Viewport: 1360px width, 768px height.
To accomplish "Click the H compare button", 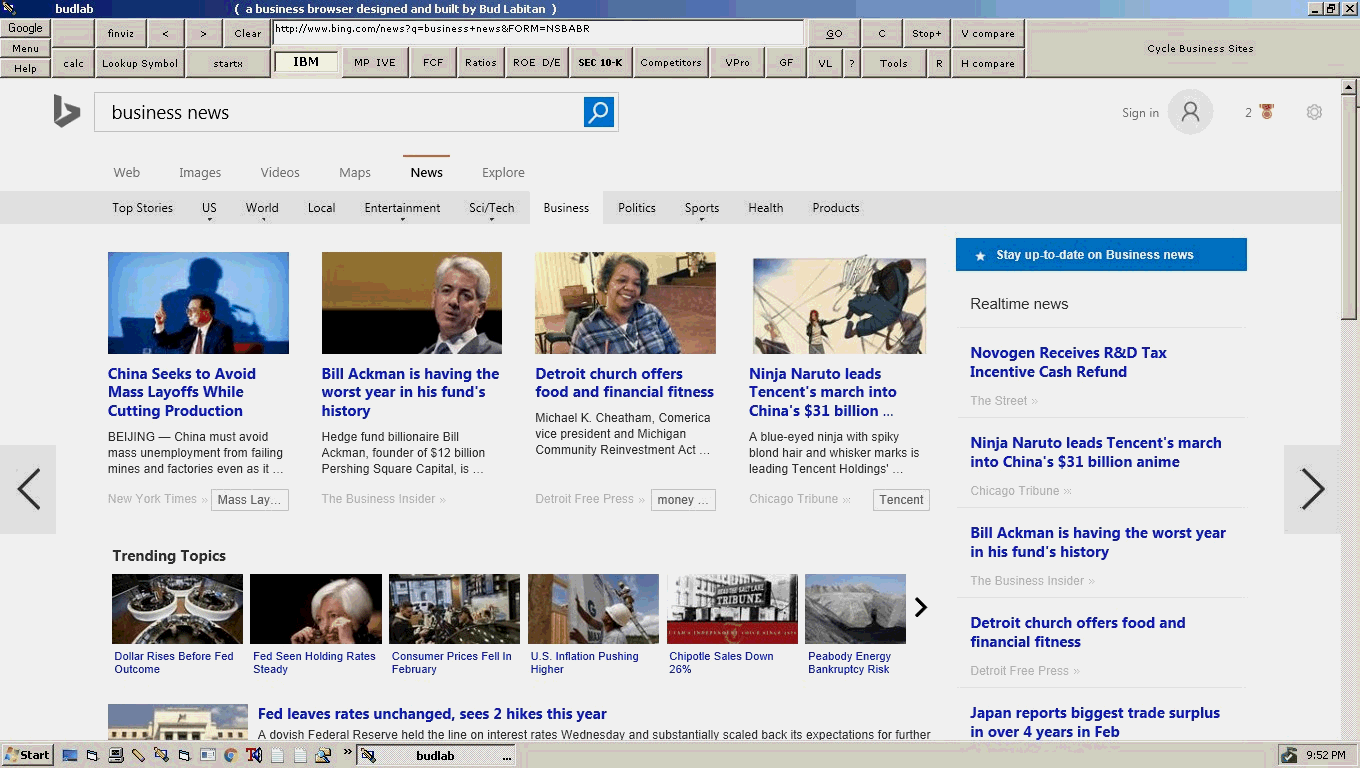I will [988, 63].
